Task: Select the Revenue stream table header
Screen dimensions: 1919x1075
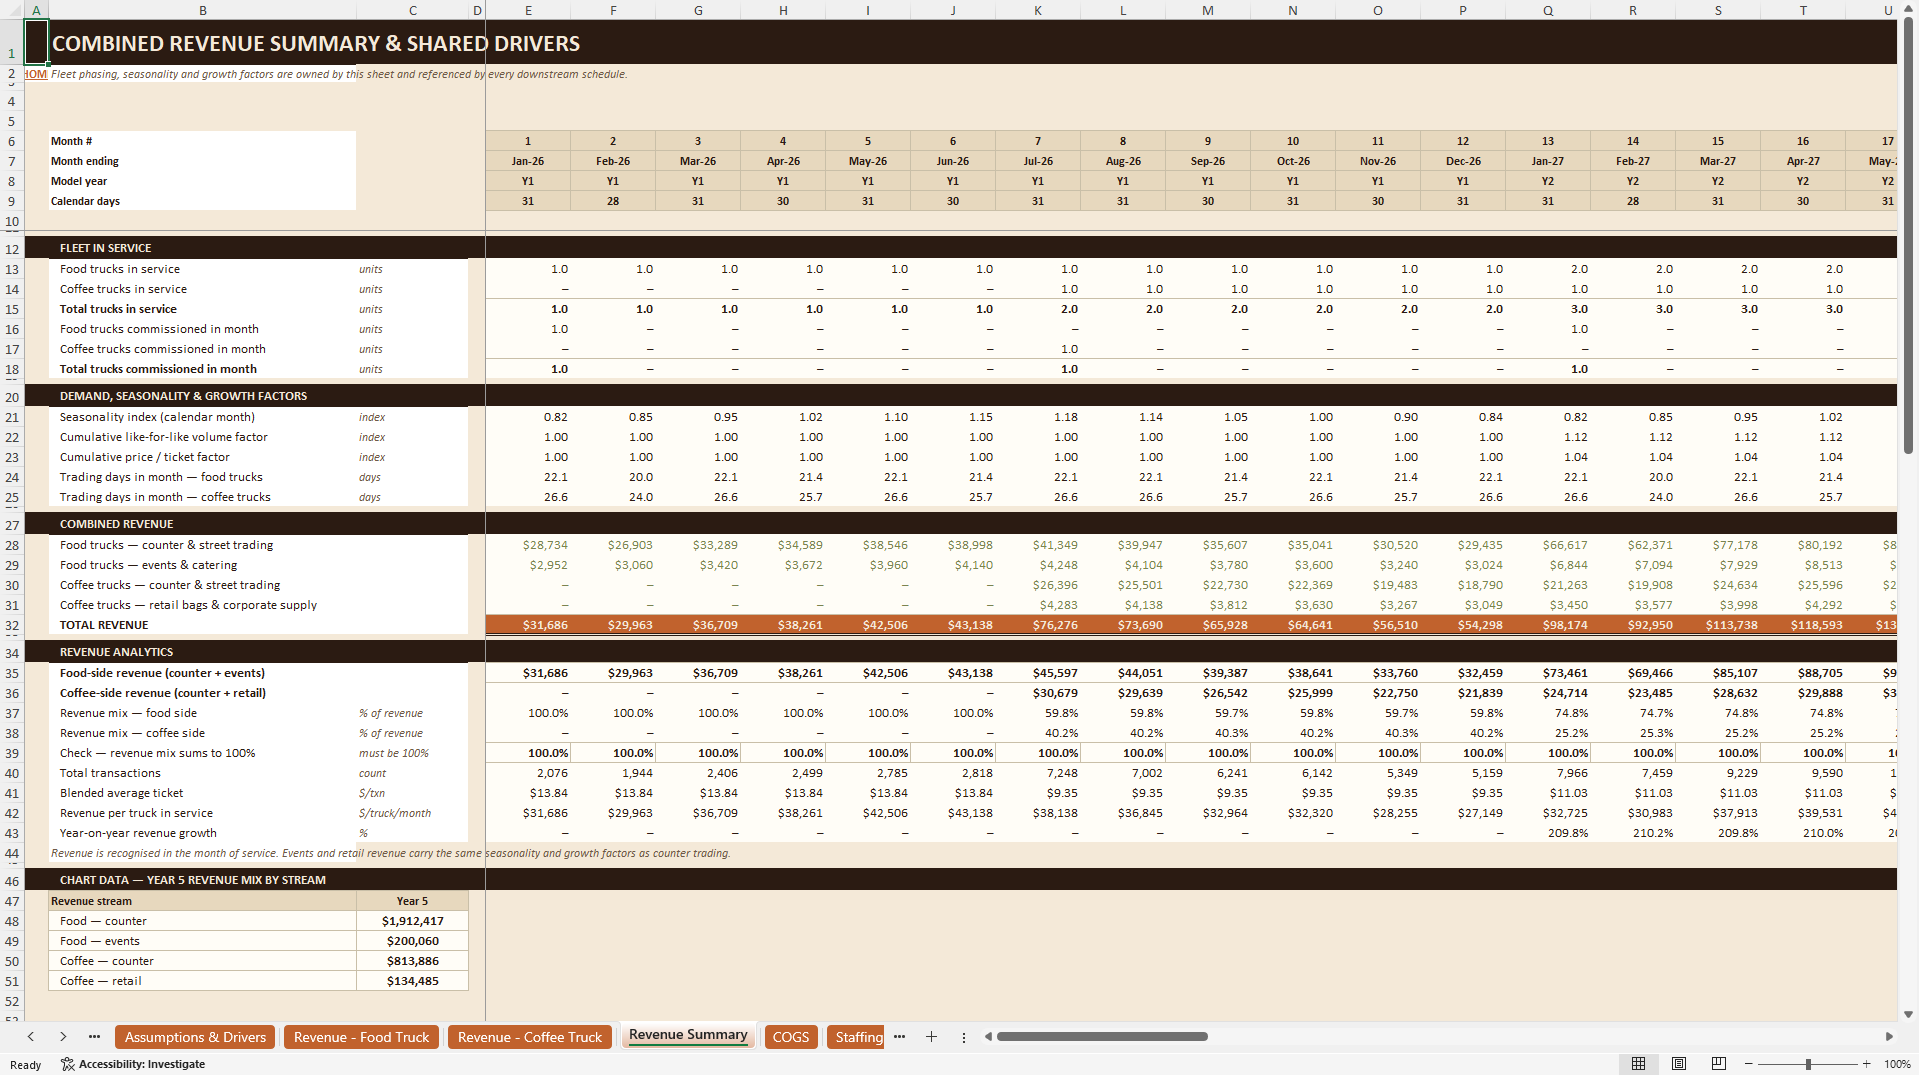Action: [x=203, y=901]
